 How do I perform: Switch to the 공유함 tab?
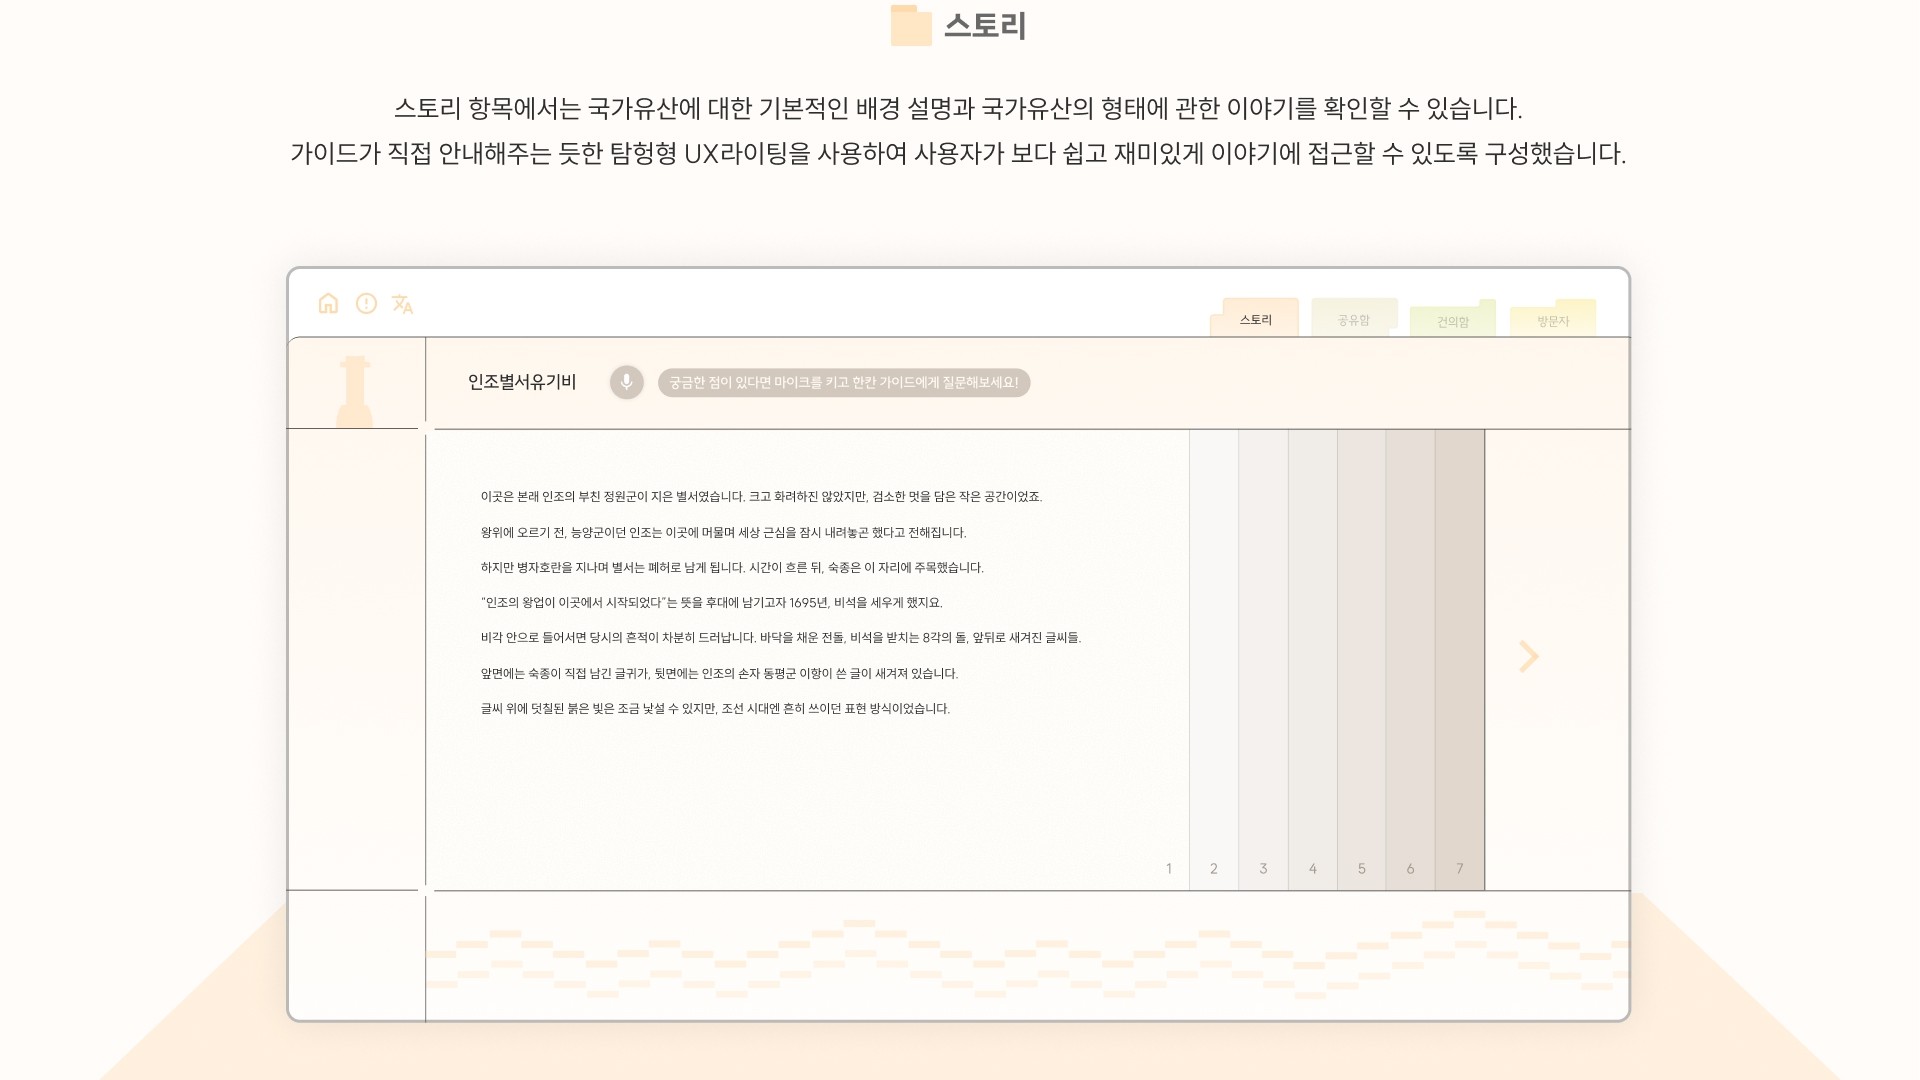pyautogui.click(x=1353, y=320)
